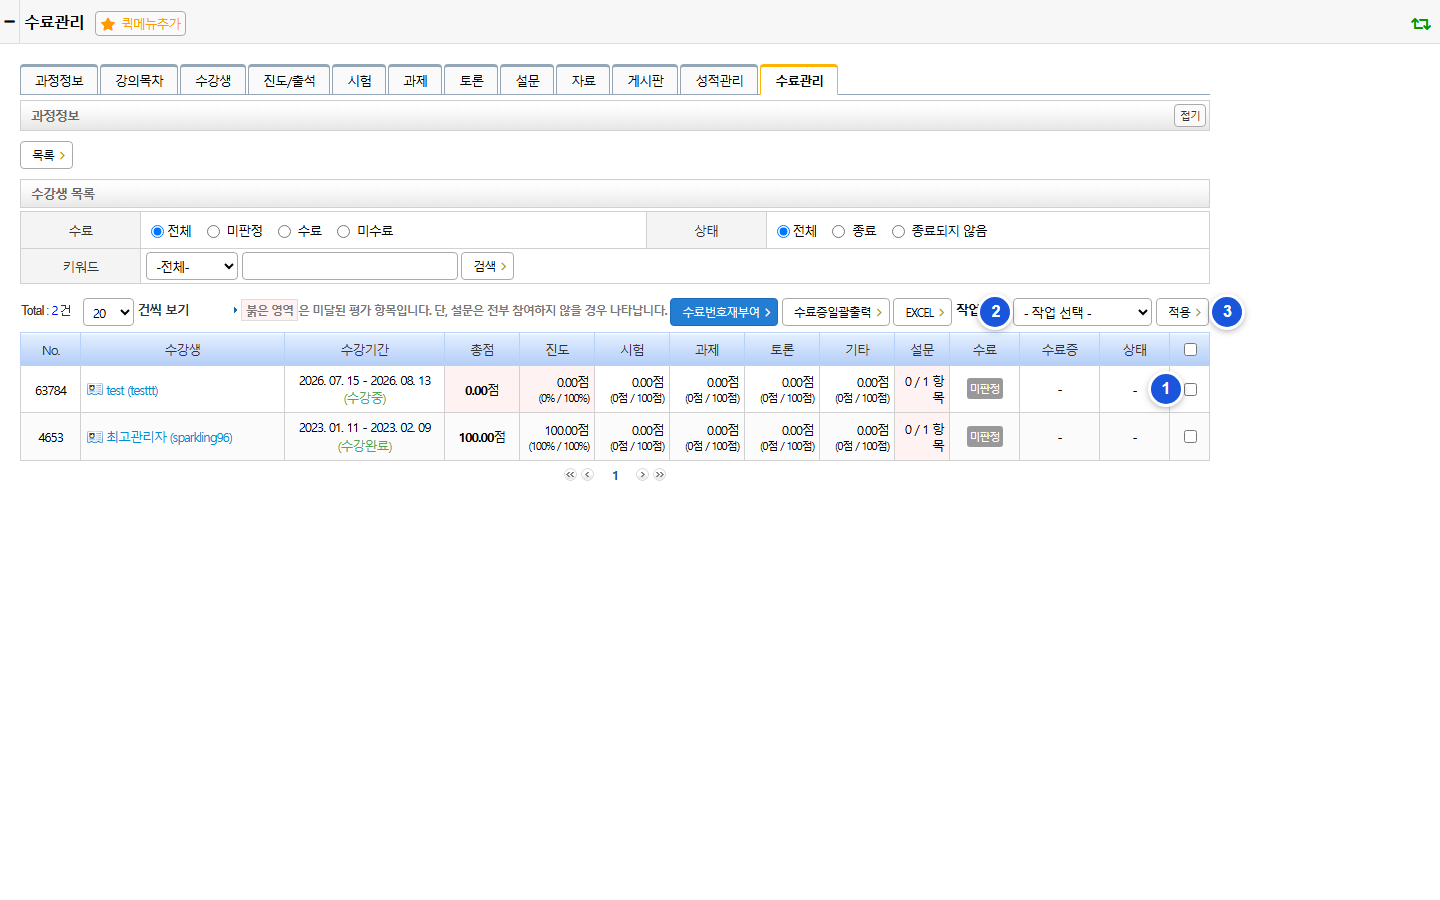Open the keyword -전체- dropdown
This screenshot has height=900, width=1440.
pos(192,266)
